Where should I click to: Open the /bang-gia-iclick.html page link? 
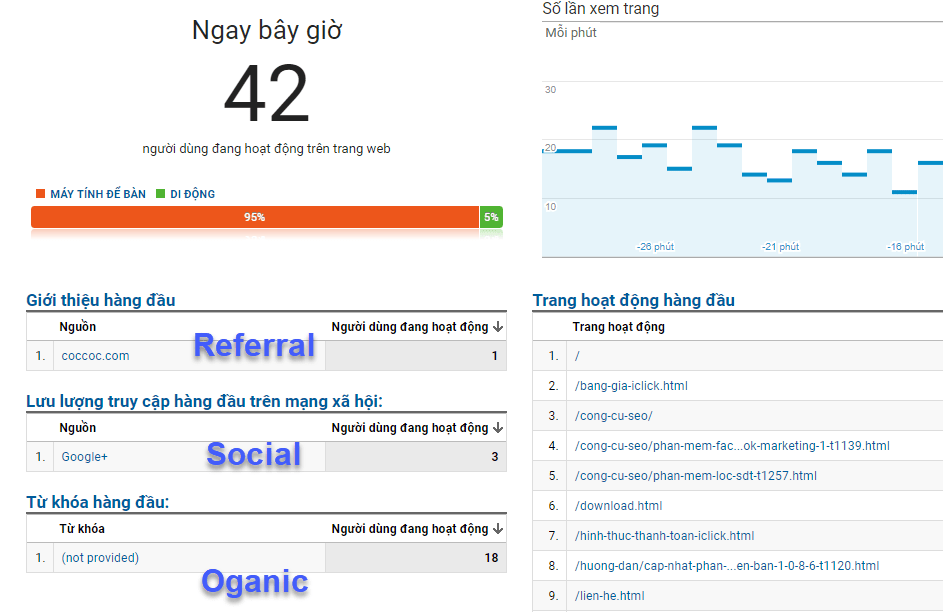630,385
